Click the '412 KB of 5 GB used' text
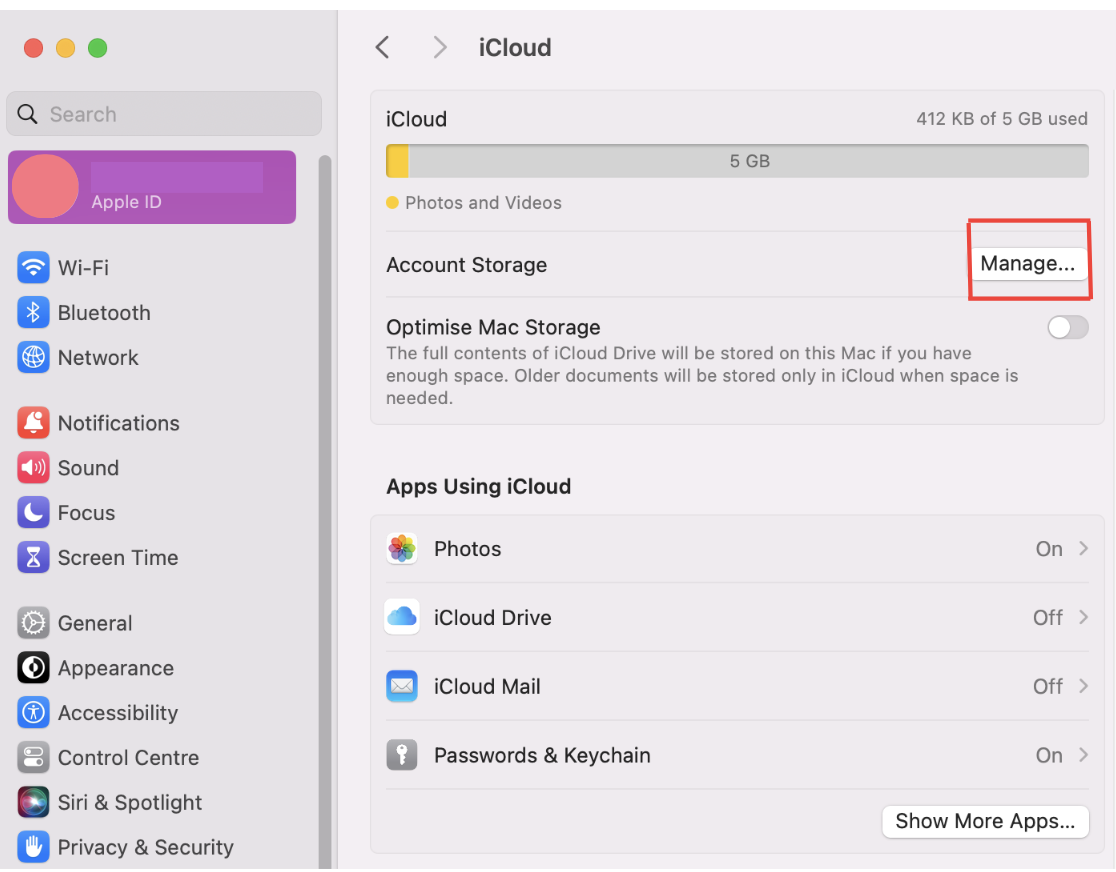This screenshot has height=872, width=1116. (1001, 118)
